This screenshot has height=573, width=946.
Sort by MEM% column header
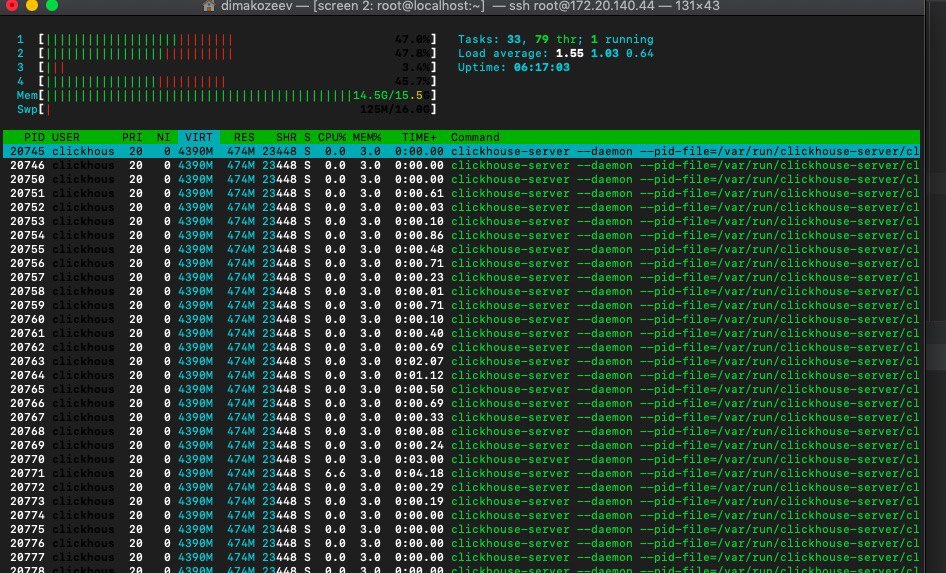367,138
